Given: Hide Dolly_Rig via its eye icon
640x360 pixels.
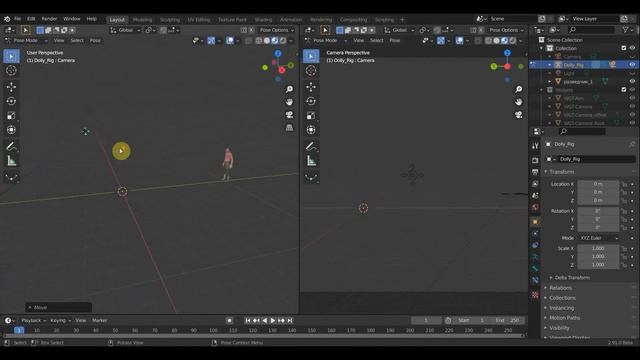Looking at the screenshot, I should [x=632, y=64].
